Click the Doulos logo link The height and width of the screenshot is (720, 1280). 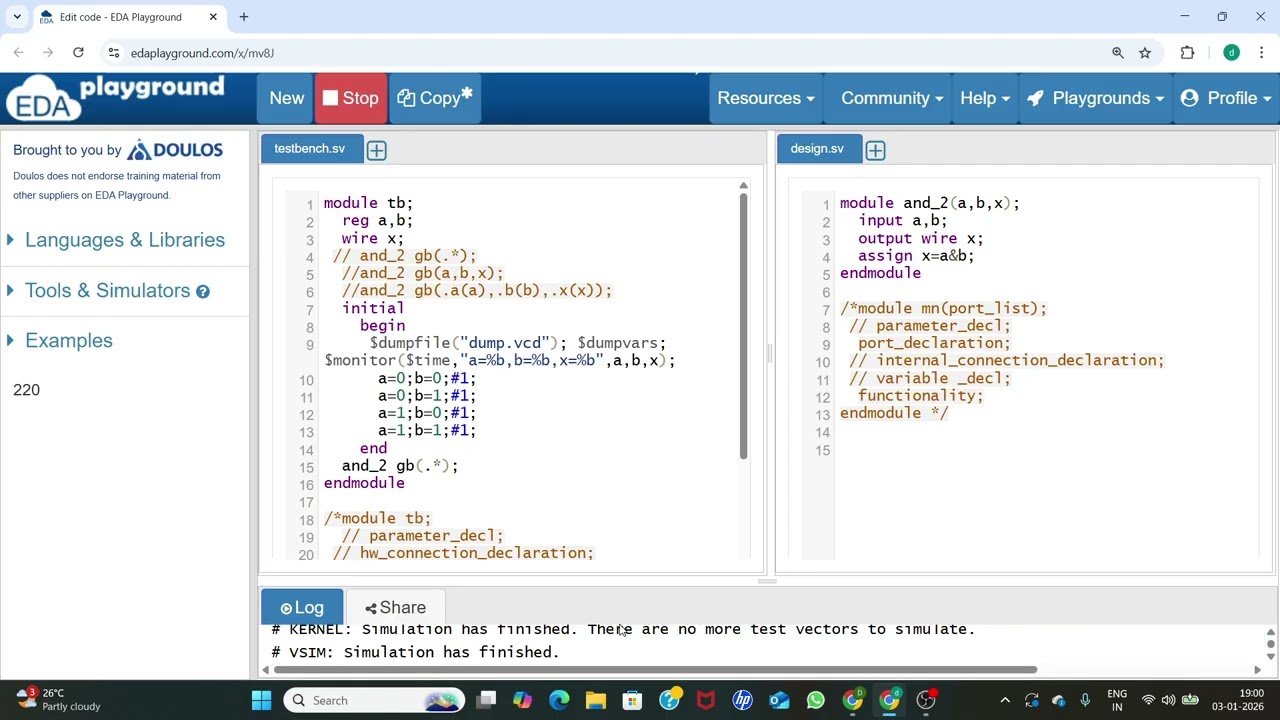click(x=175, y=150)
